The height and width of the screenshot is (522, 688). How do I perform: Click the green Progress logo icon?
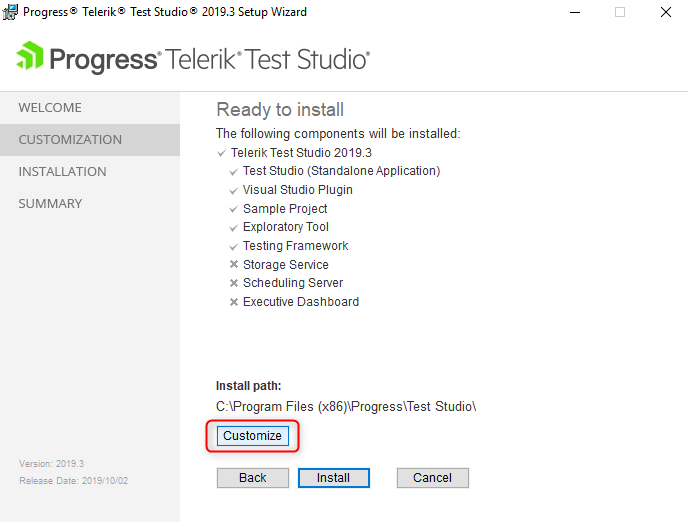tap(30, 55)
